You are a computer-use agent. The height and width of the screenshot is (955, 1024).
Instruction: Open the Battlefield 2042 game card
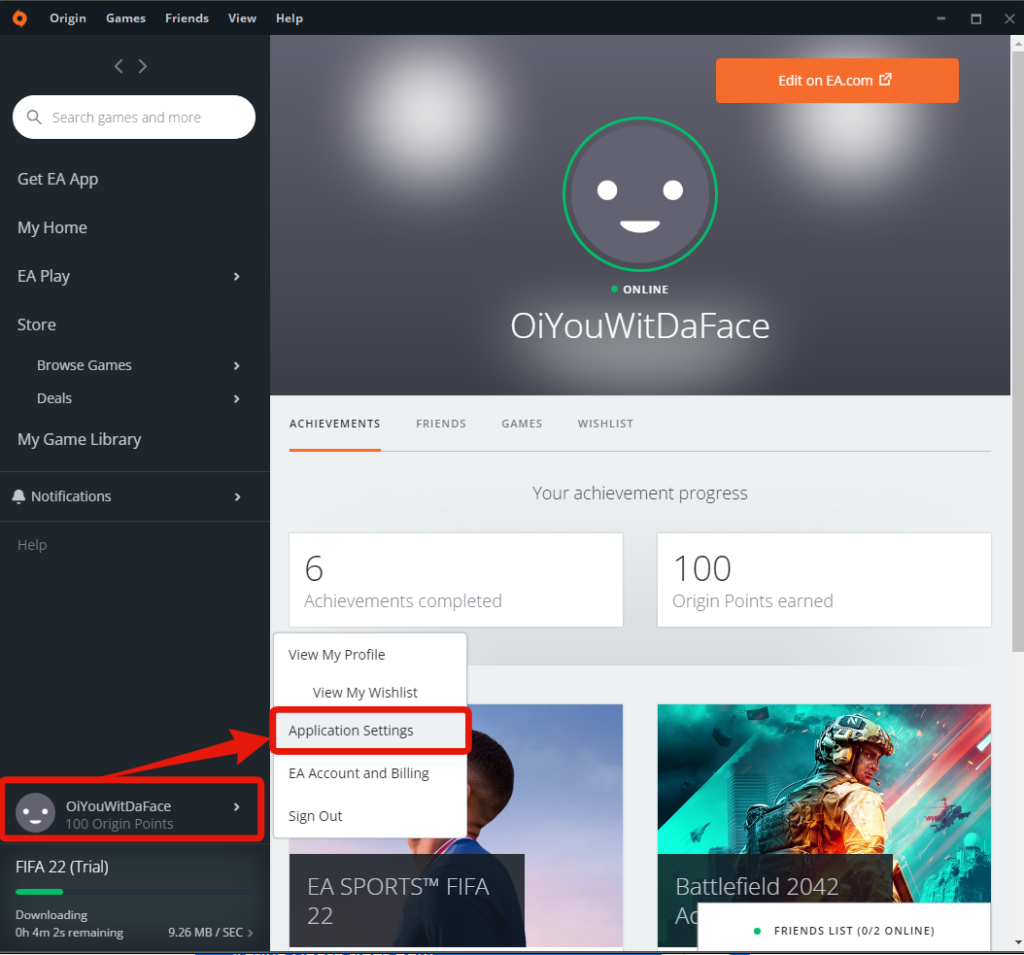click(824, 825)
